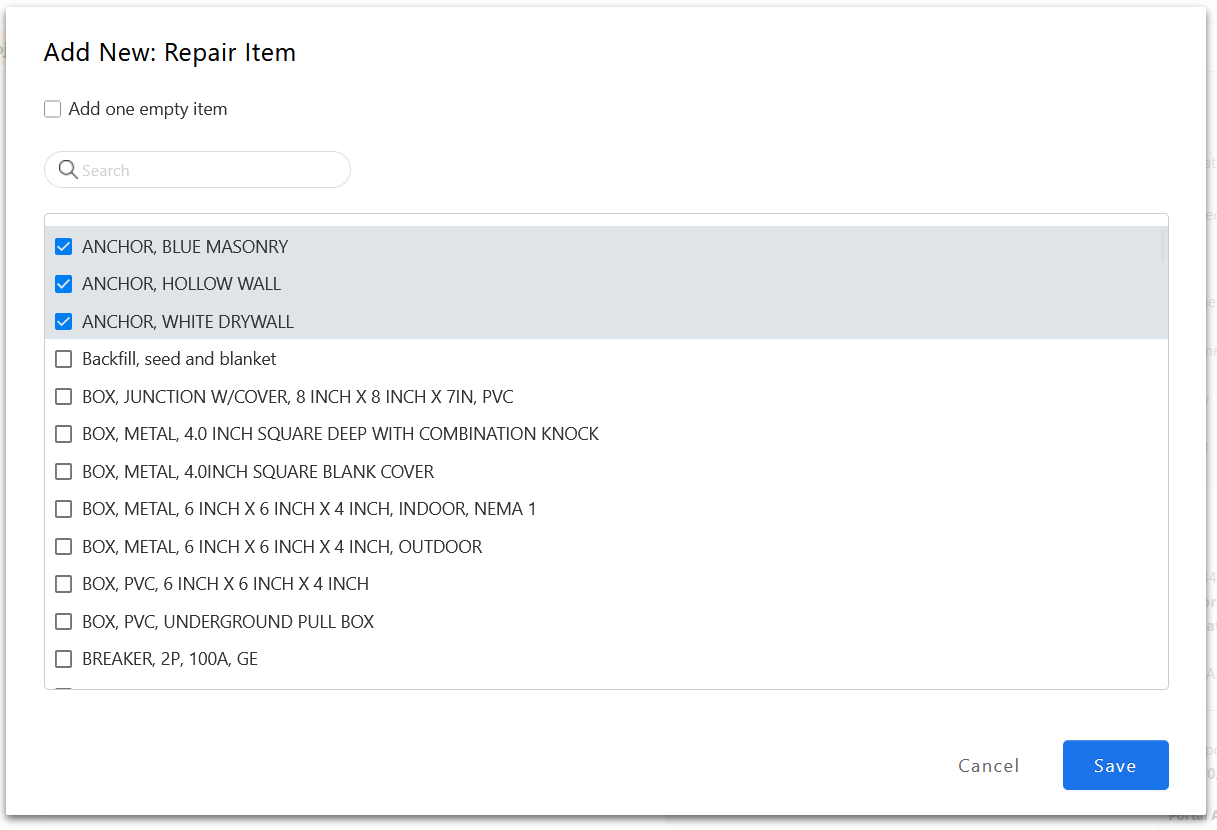This screenshot has height=830, width=1217.
Task: Cancel the Add New Repair Item dialog
Action: (x=988, y=766)
